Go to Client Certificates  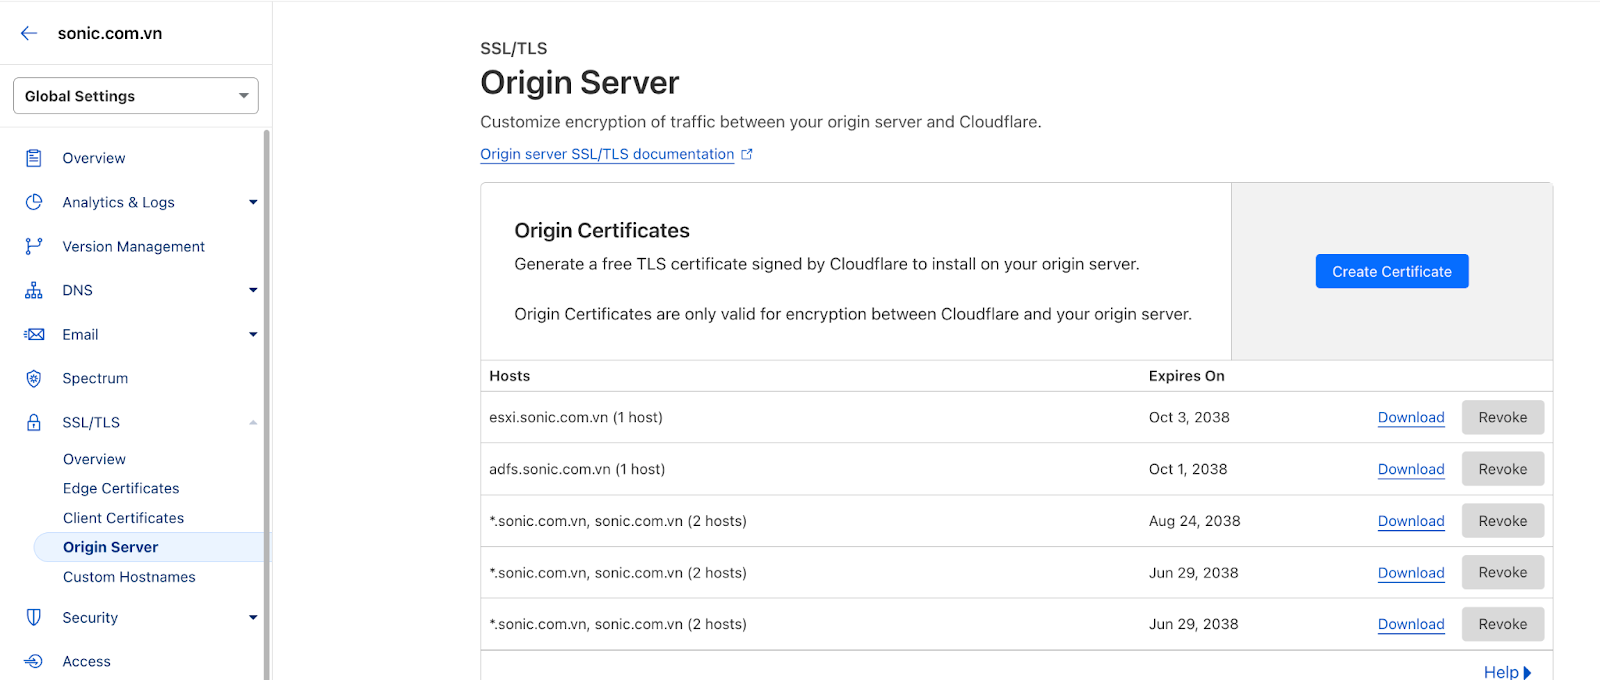123,518
